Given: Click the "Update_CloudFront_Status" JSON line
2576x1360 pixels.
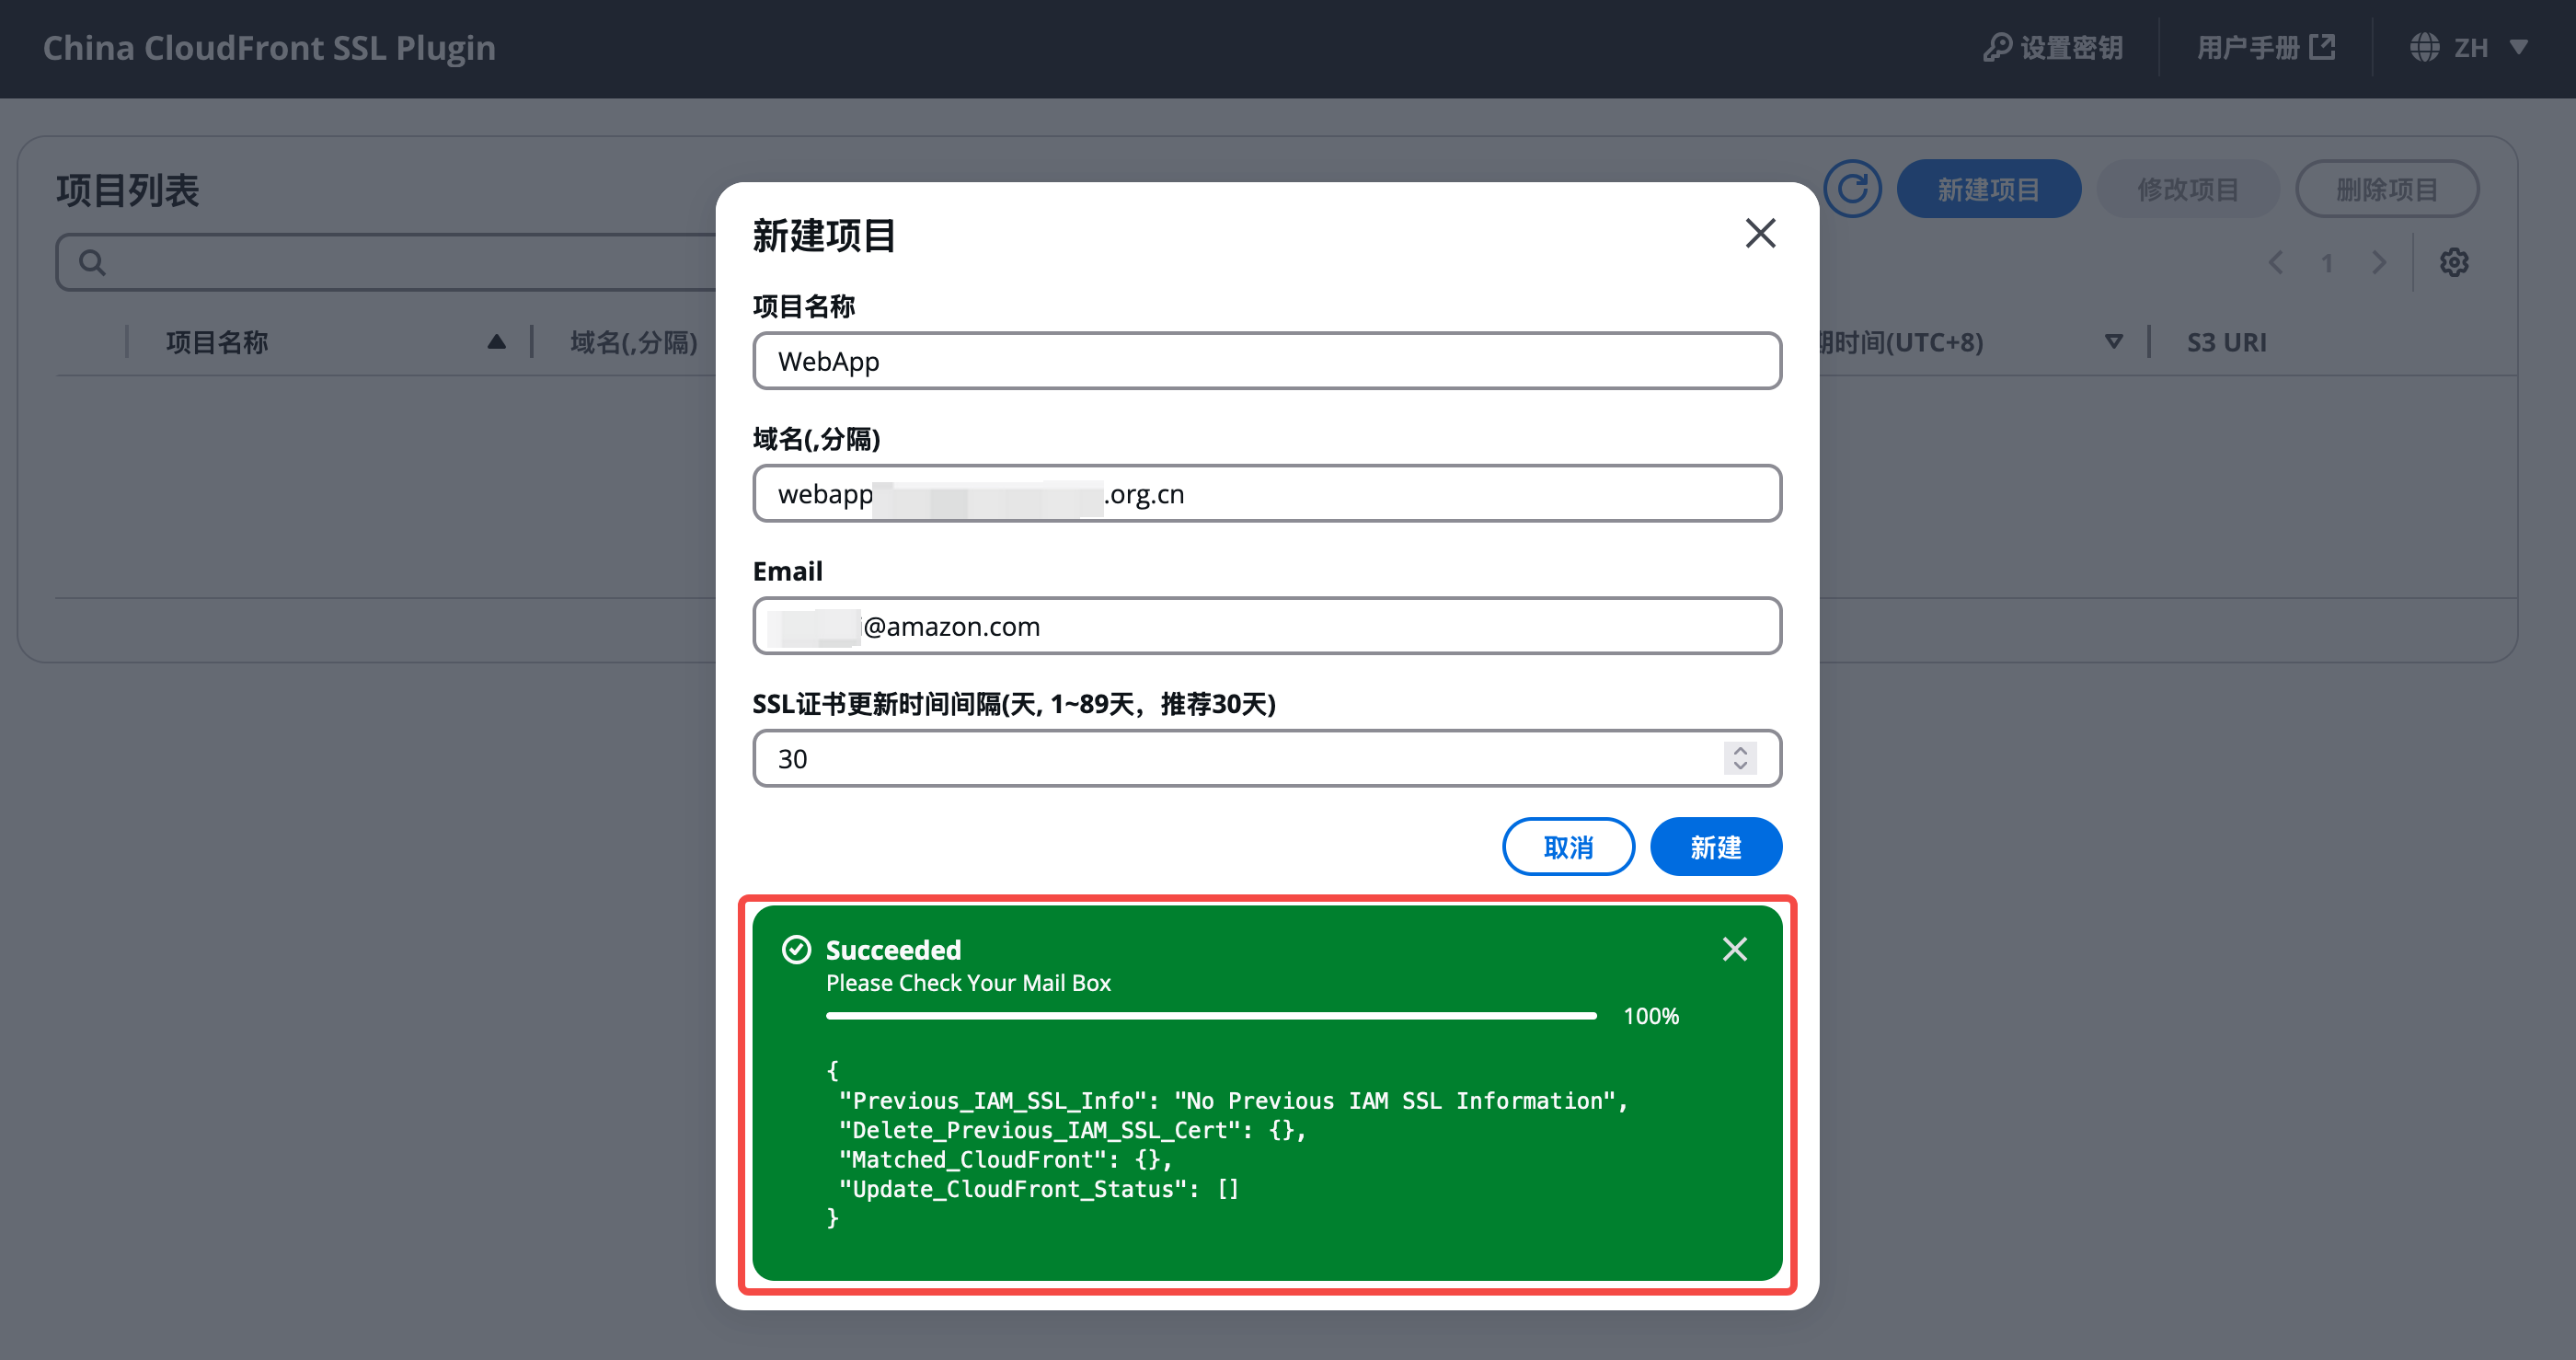Looking at the screenshot, I should click(1039, 1189).
